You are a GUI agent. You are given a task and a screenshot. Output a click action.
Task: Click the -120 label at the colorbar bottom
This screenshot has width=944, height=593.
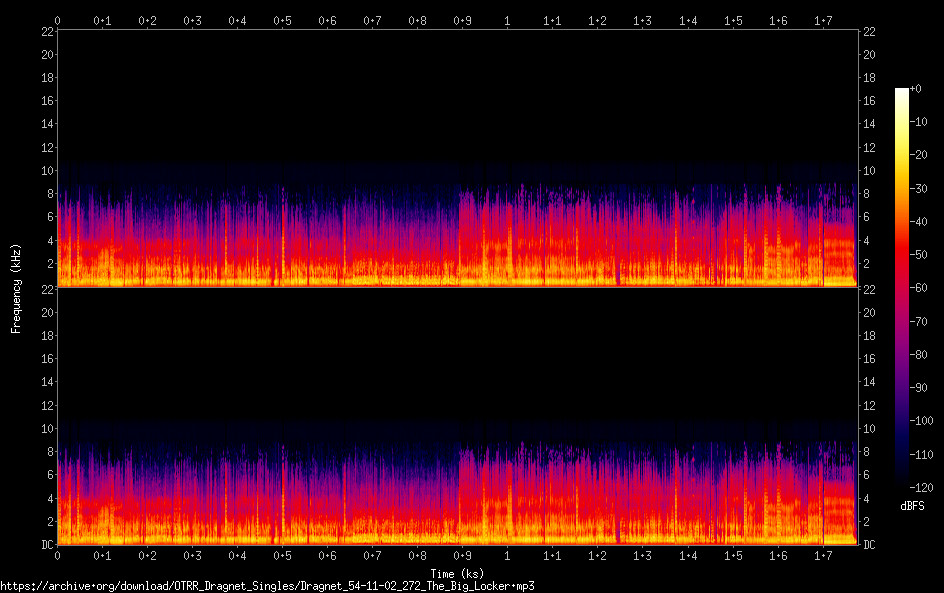point(920,489)
